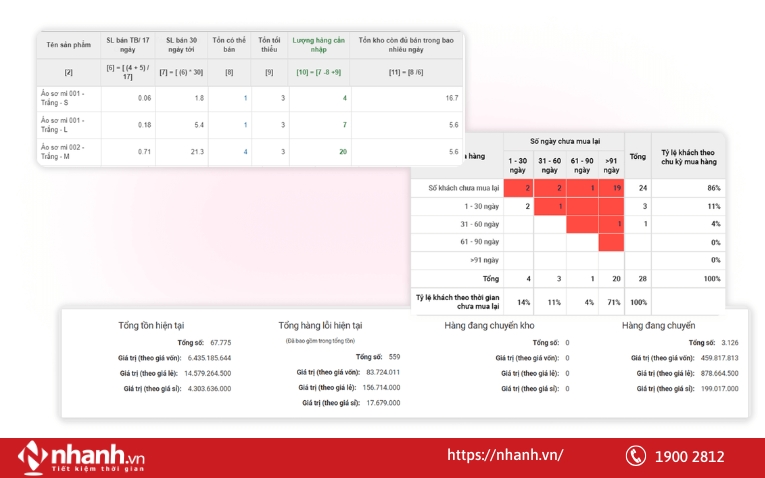Open the https://nhanh.vn/ link
The width and height of the screenshot is (765, 478).
[505, 456]
